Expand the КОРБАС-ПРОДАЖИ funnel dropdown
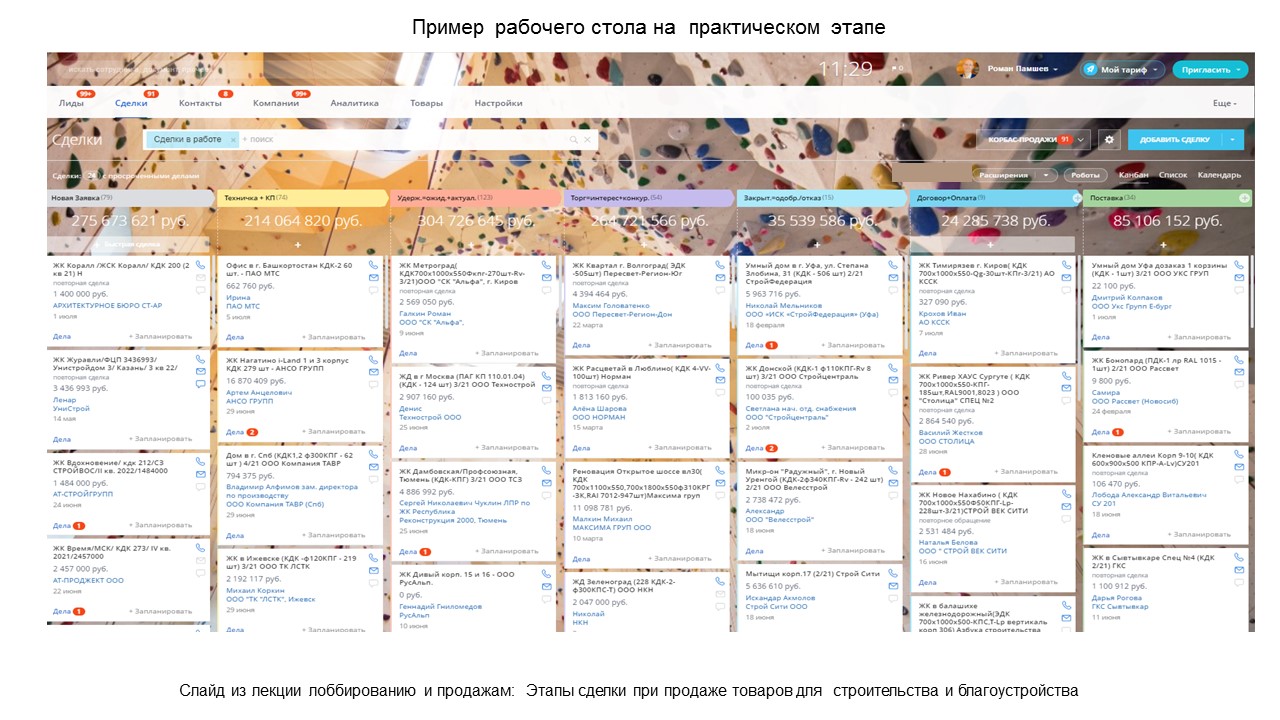 [x=1082, y=140]
